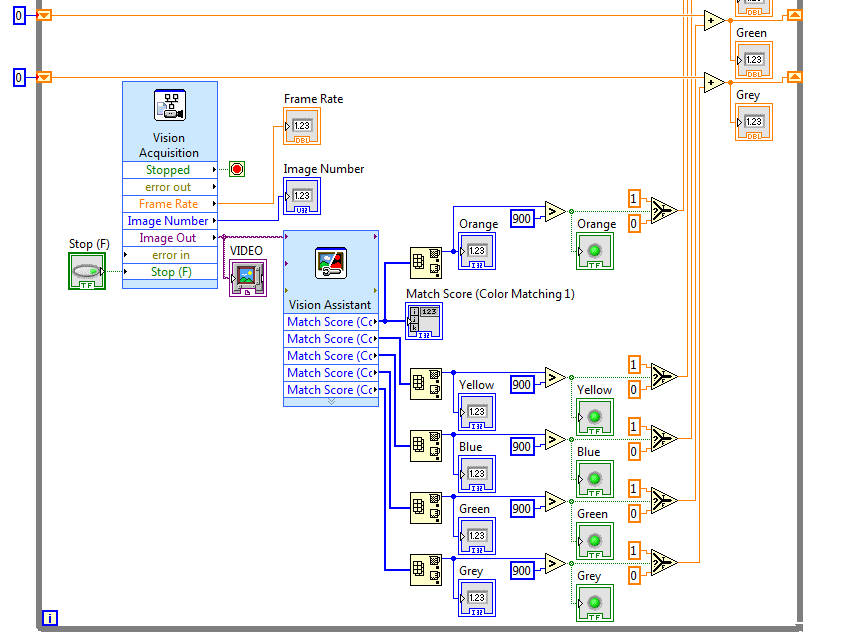The width and height of the screenshot is (849, 633).
Task: Select the Image Number U32 indicator terminal
Action: tap(302, 196)
